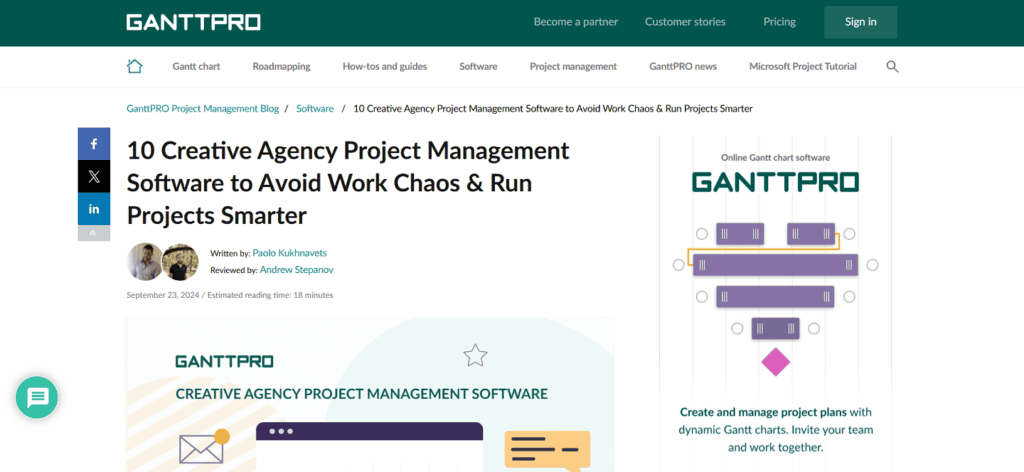Open GanttPRO news category
Screen dimensions: 1024x472
click(682, 66)
